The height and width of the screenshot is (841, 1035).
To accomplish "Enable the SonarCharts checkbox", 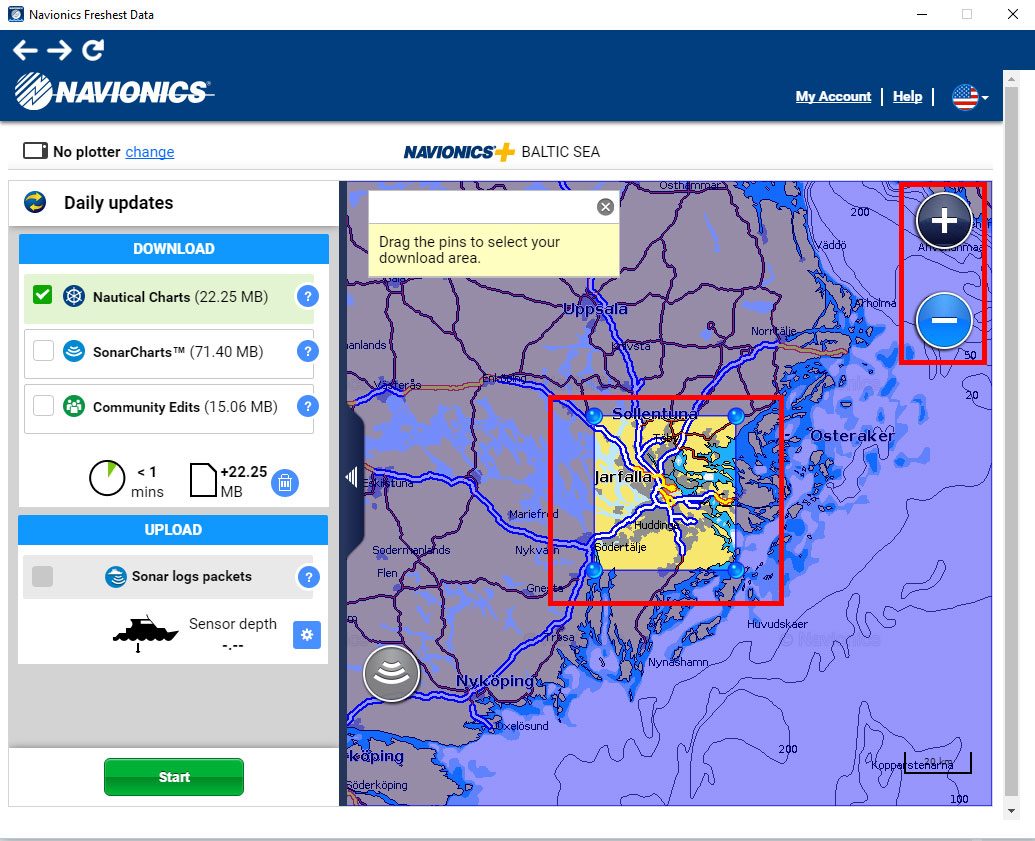I will [44, 351].
